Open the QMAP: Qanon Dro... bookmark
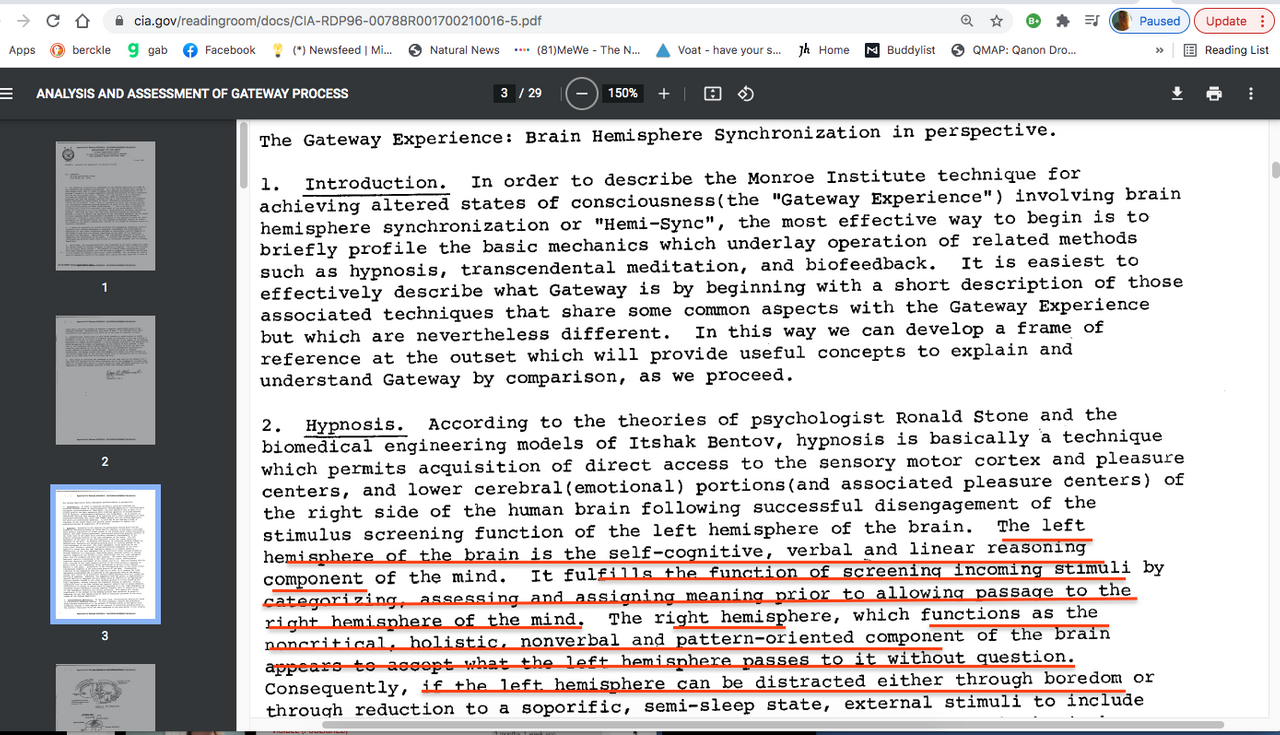 [1013, 50]
